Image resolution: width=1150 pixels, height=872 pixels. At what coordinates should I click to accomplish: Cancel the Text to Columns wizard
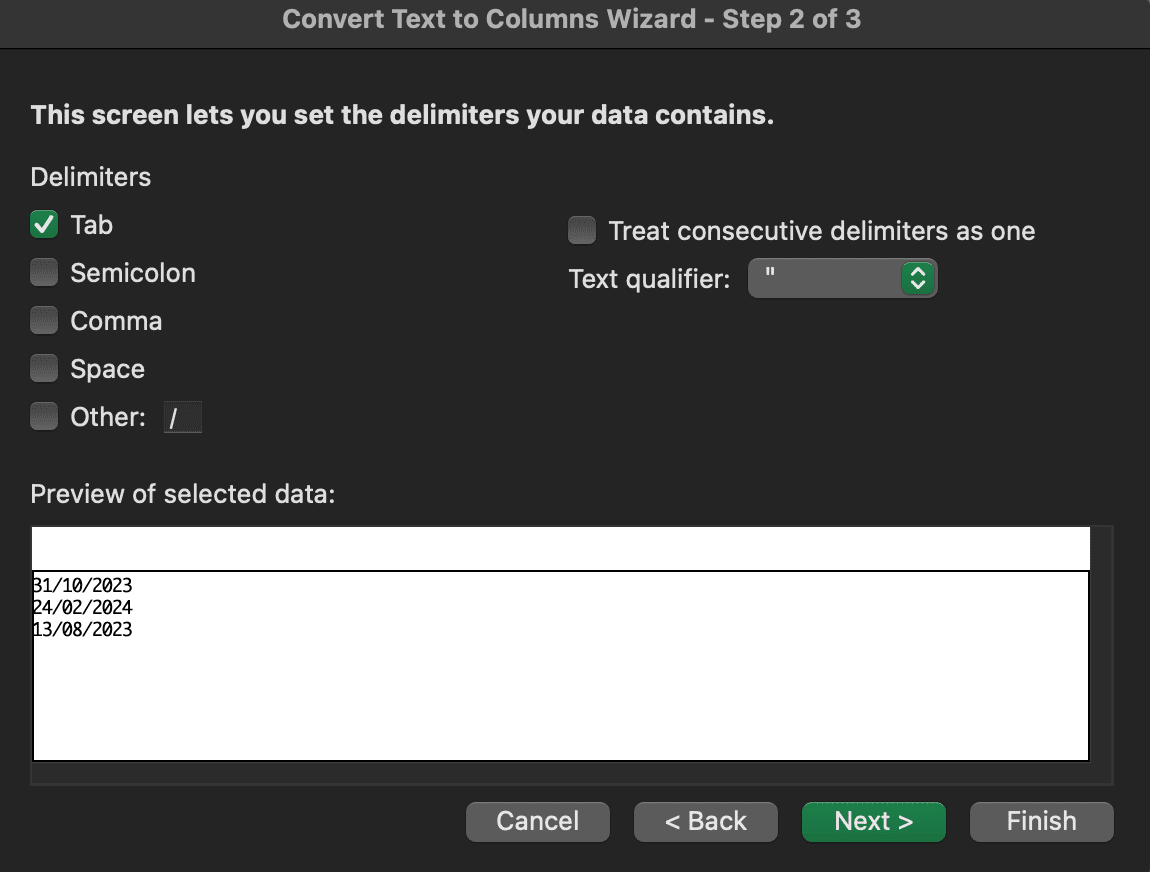pos(537,821)
